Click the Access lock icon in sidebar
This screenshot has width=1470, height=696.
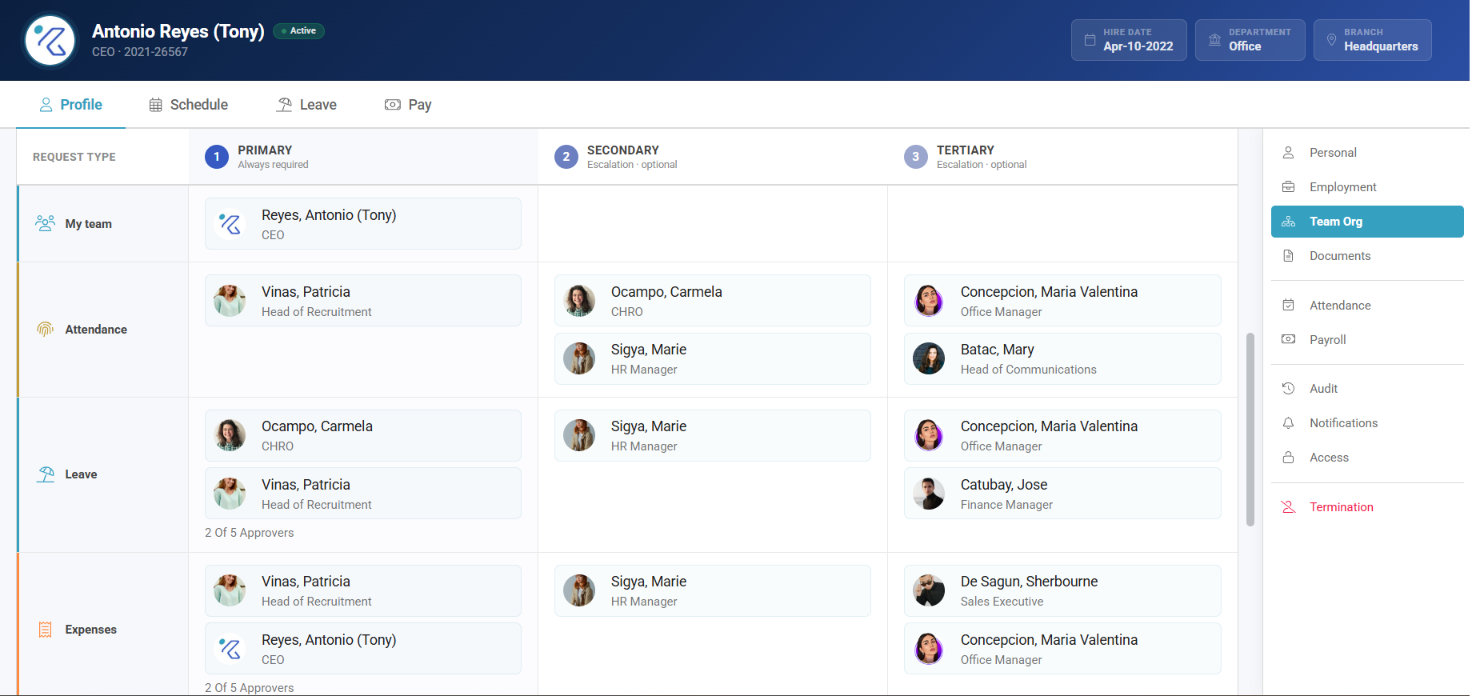(x=1288, y=457)
